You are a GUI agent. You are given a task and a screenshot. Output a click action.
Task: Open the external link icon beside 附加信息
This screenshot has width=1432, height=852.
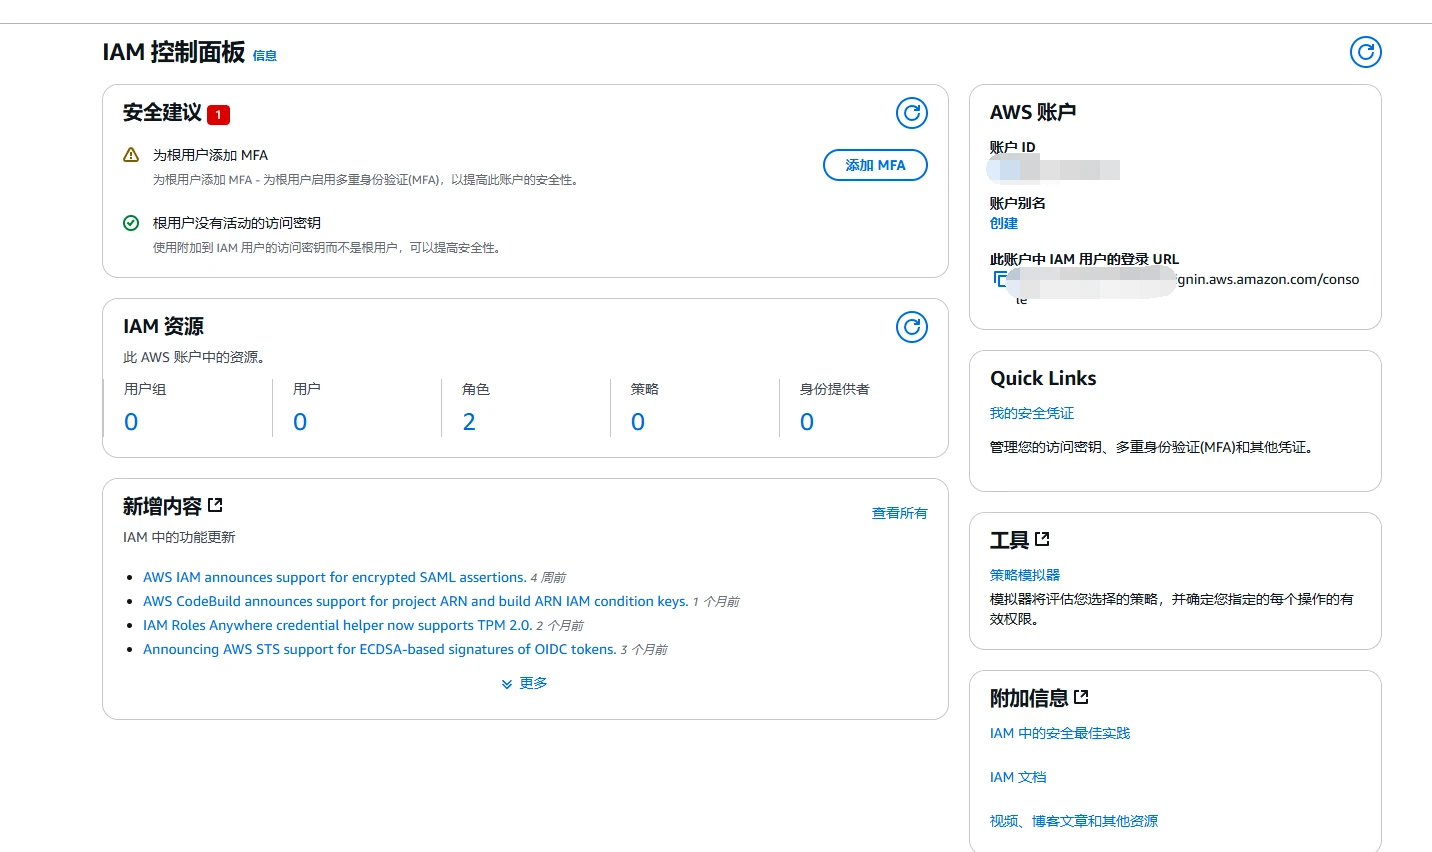pyautogui.click(x=1081, y=697)
